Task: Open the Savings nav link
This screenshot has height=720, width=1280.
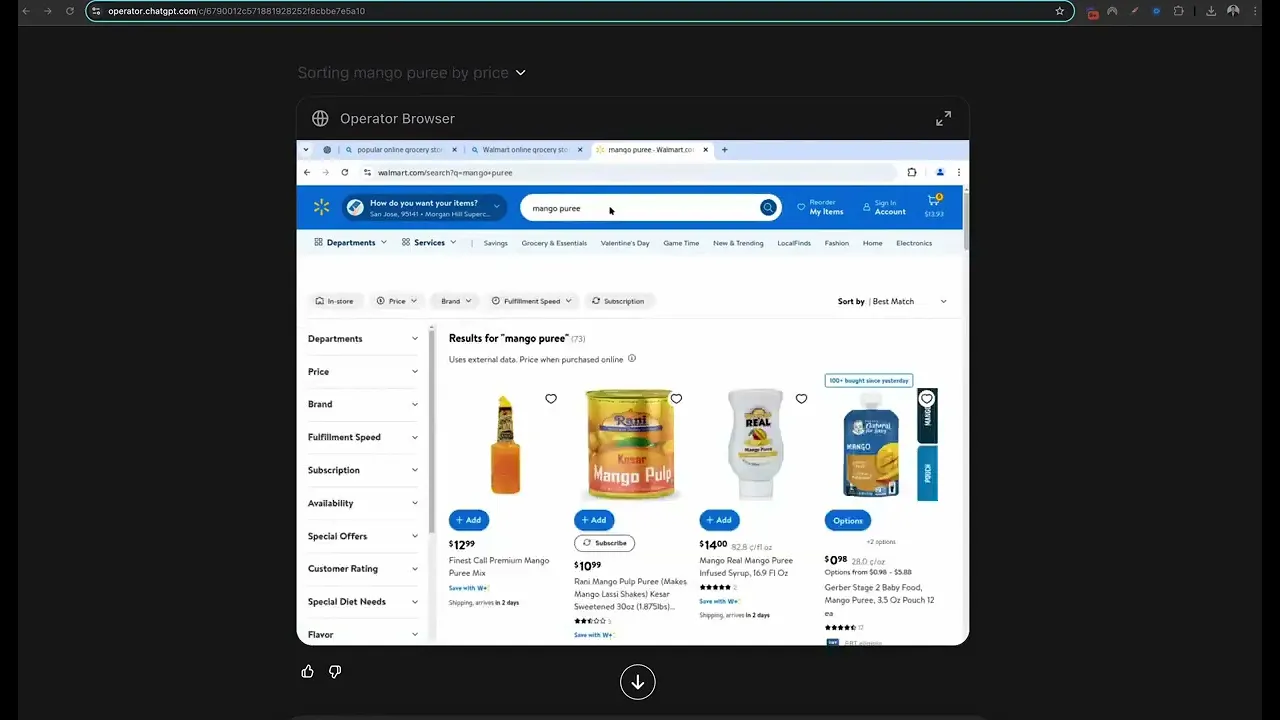Action: point(496,243)
